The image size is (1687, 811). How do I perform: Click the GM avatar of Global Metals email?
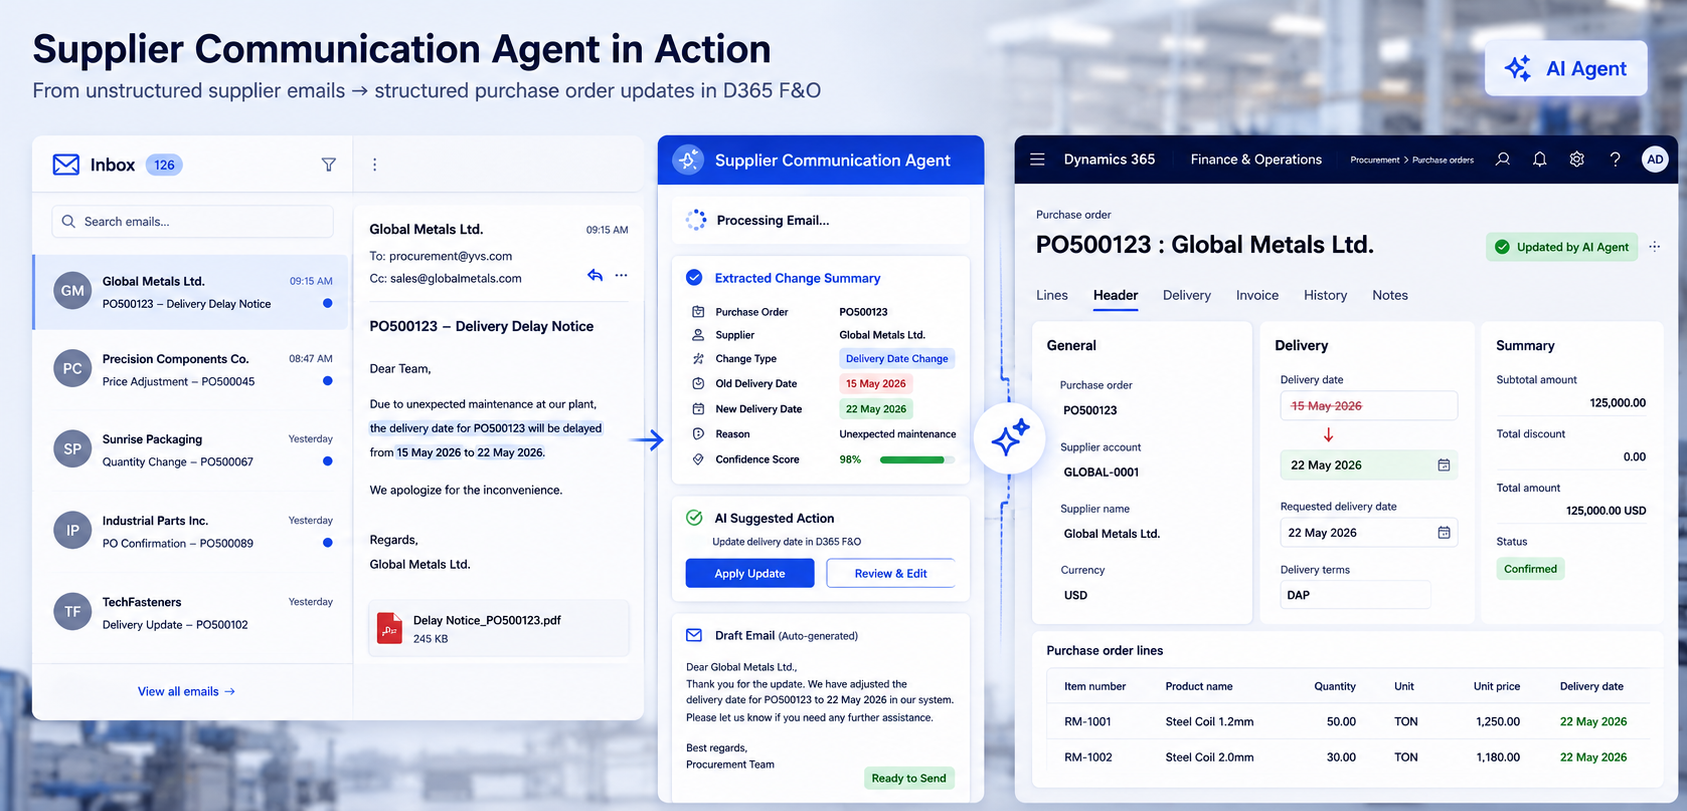[72, 291]
